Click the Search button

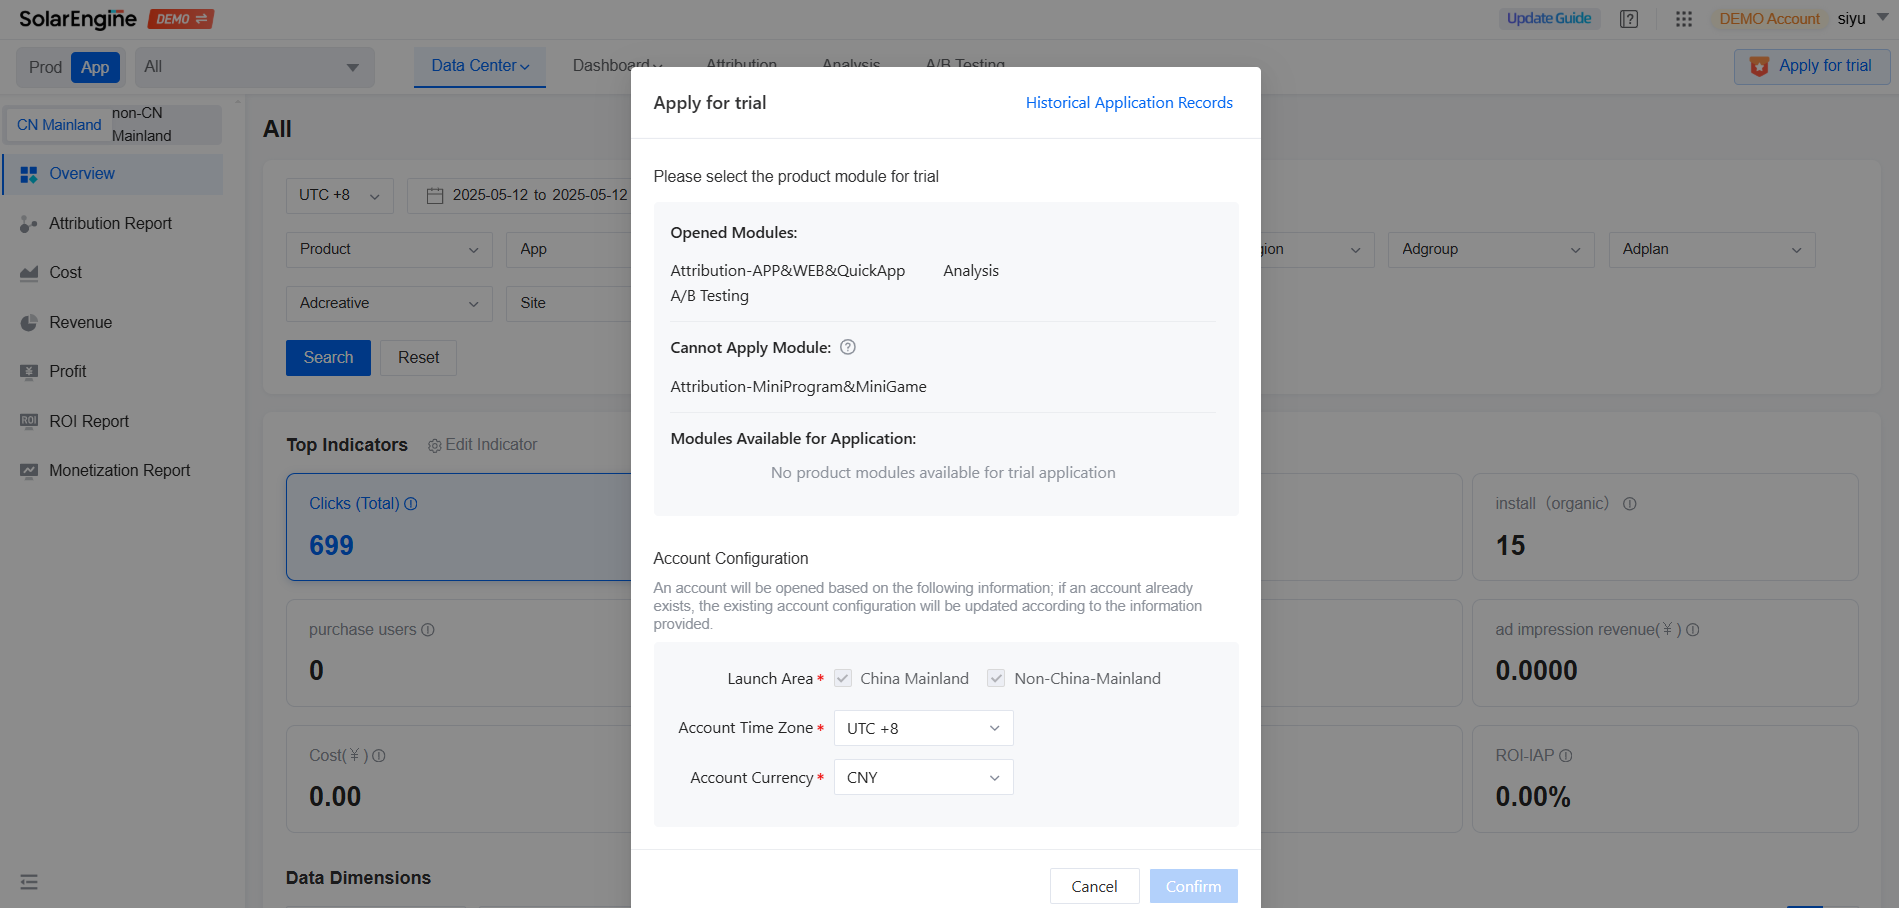click(328, 358)
